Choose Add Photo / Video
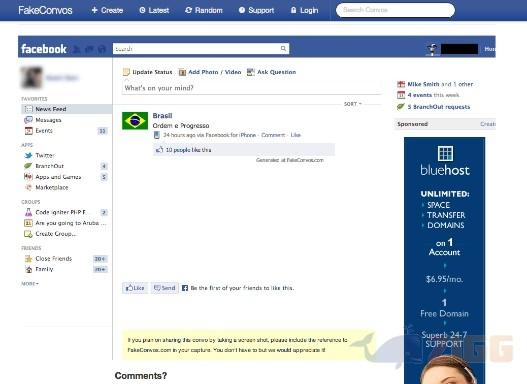 [x=210, y=72]
